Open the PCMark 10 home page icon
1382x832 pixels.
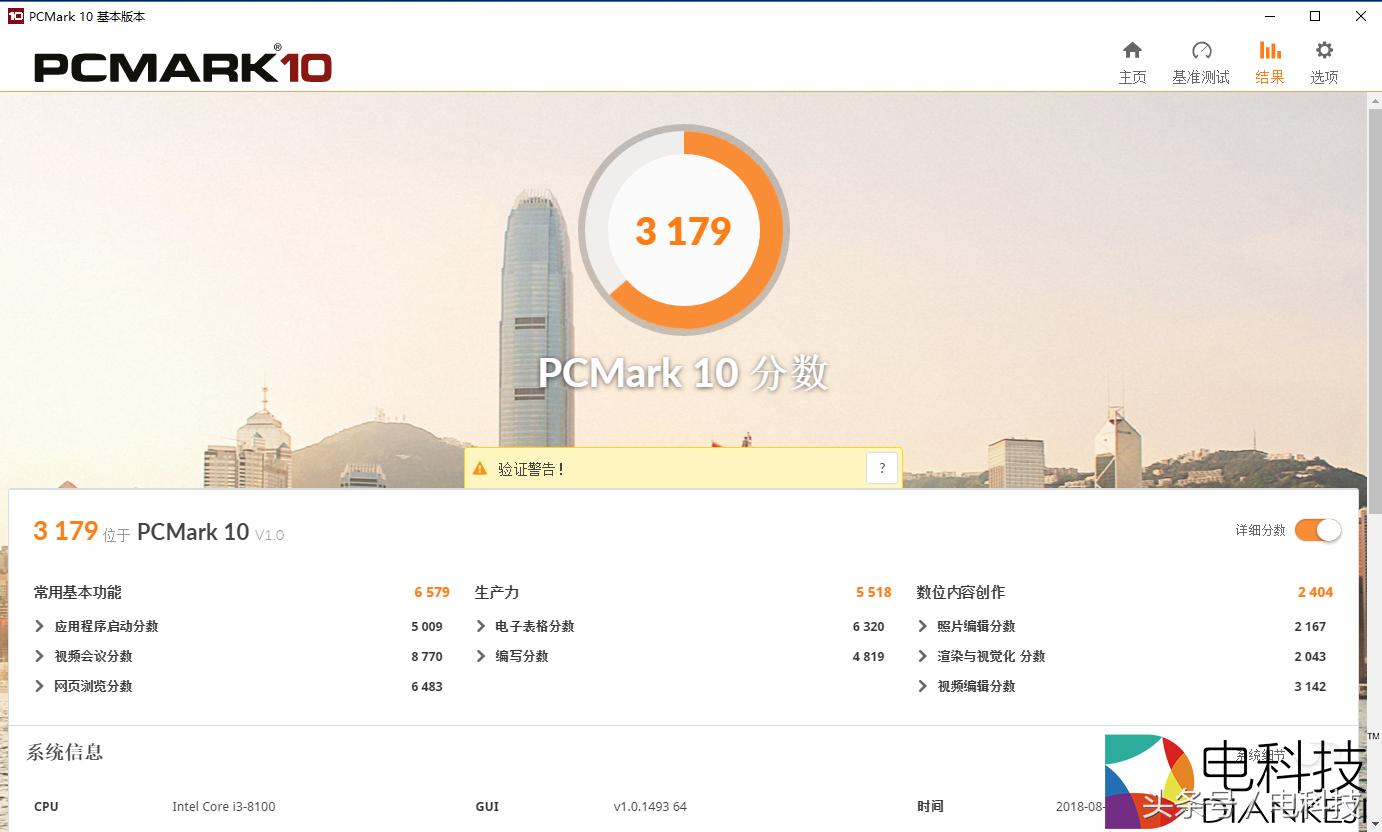[1133, 58]
